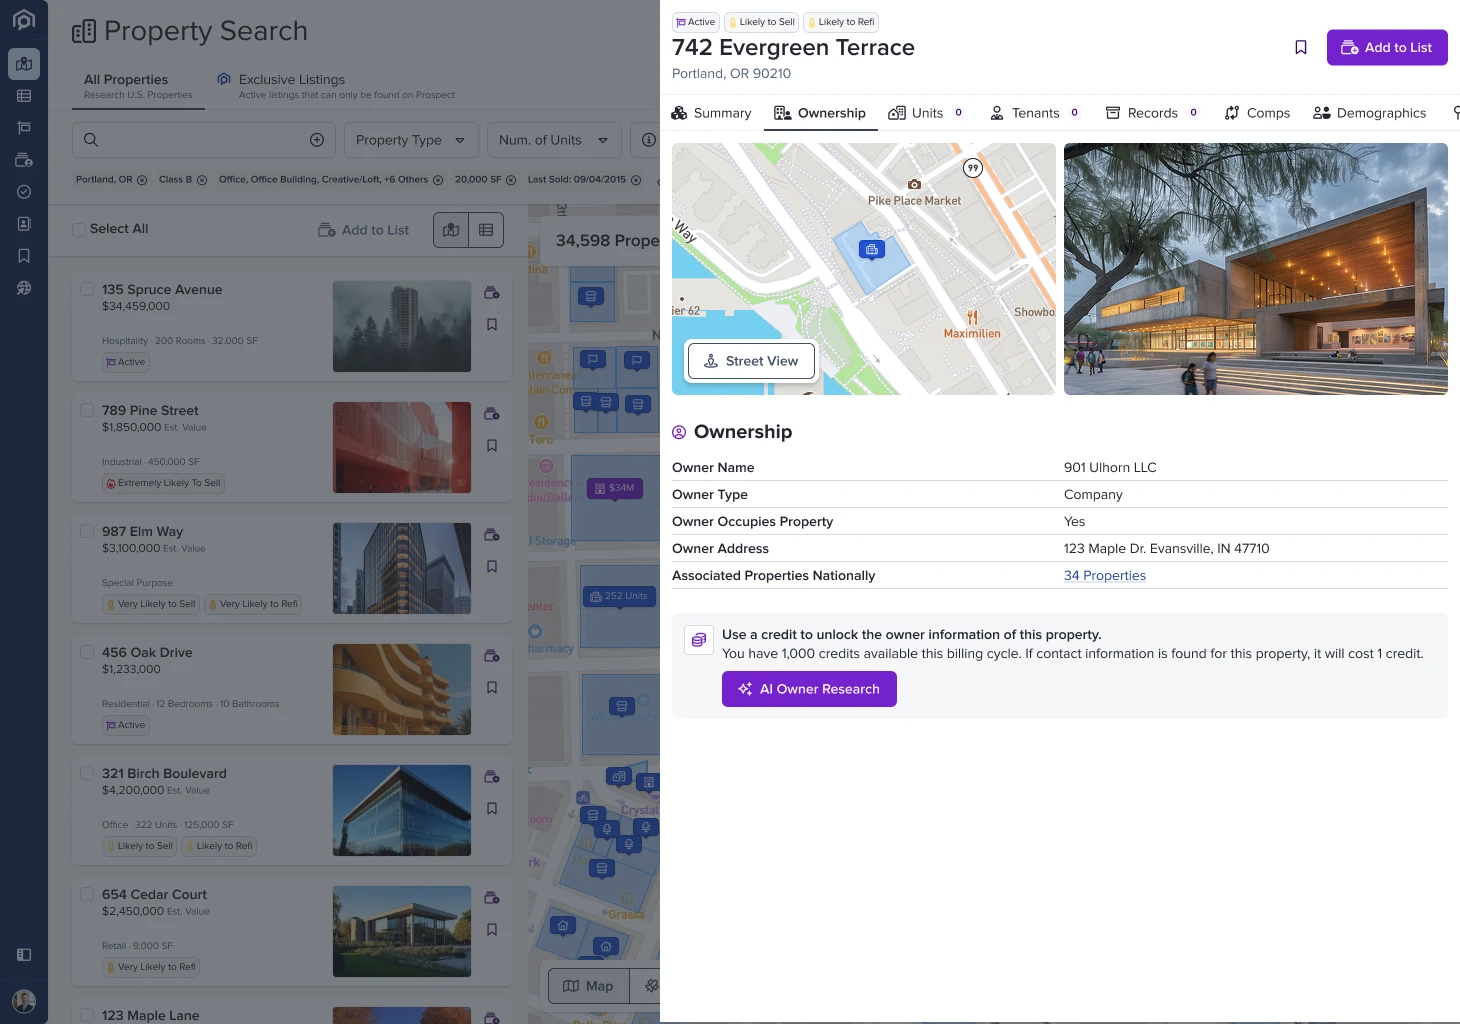Remove the Portland, OR filter chip
1460x1024 pixels.
tap(142, 180)
